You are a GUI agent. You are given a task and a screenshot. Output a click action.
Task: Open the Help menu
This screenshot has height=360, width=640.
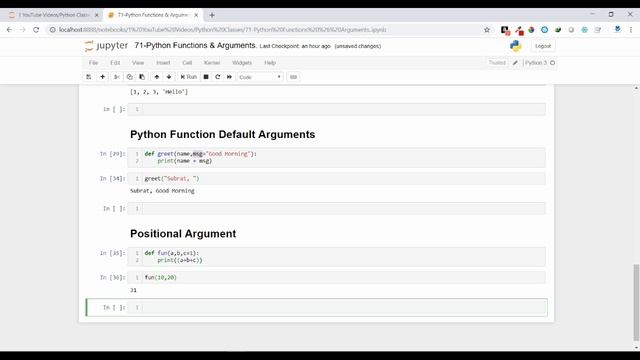pos(270,63)
